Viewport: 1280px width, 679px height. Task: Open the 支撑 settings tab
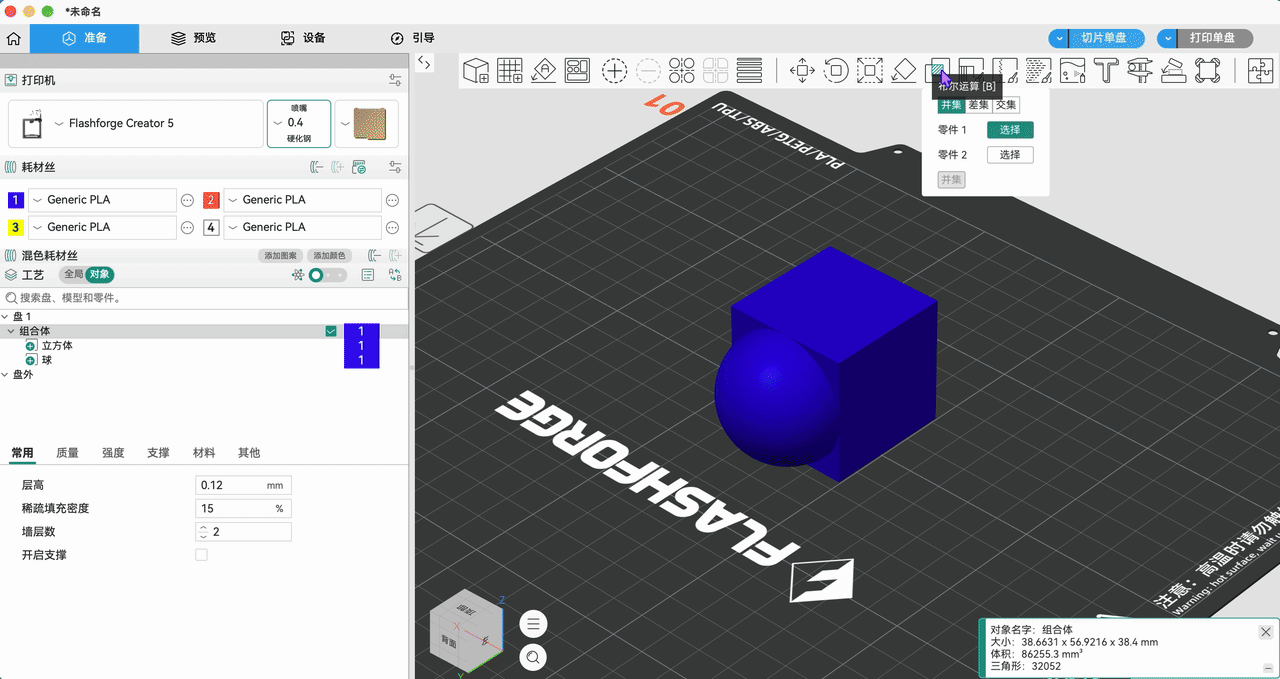tap(158, 453)
